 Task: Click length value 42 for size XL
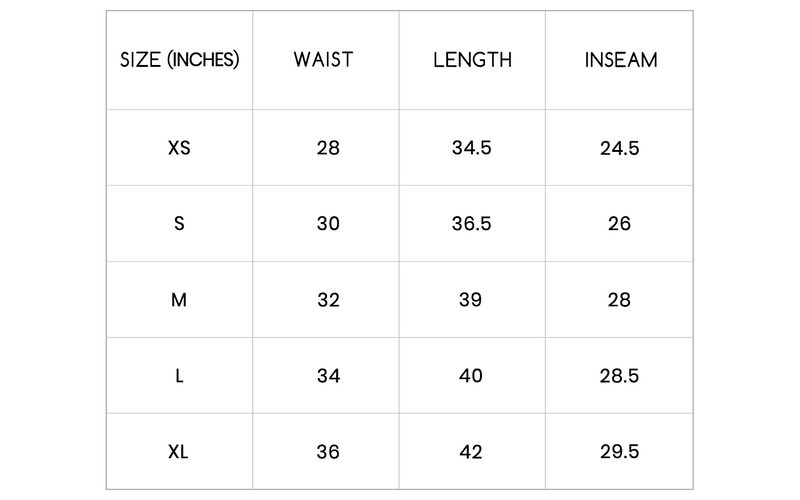tap(472, 452)
